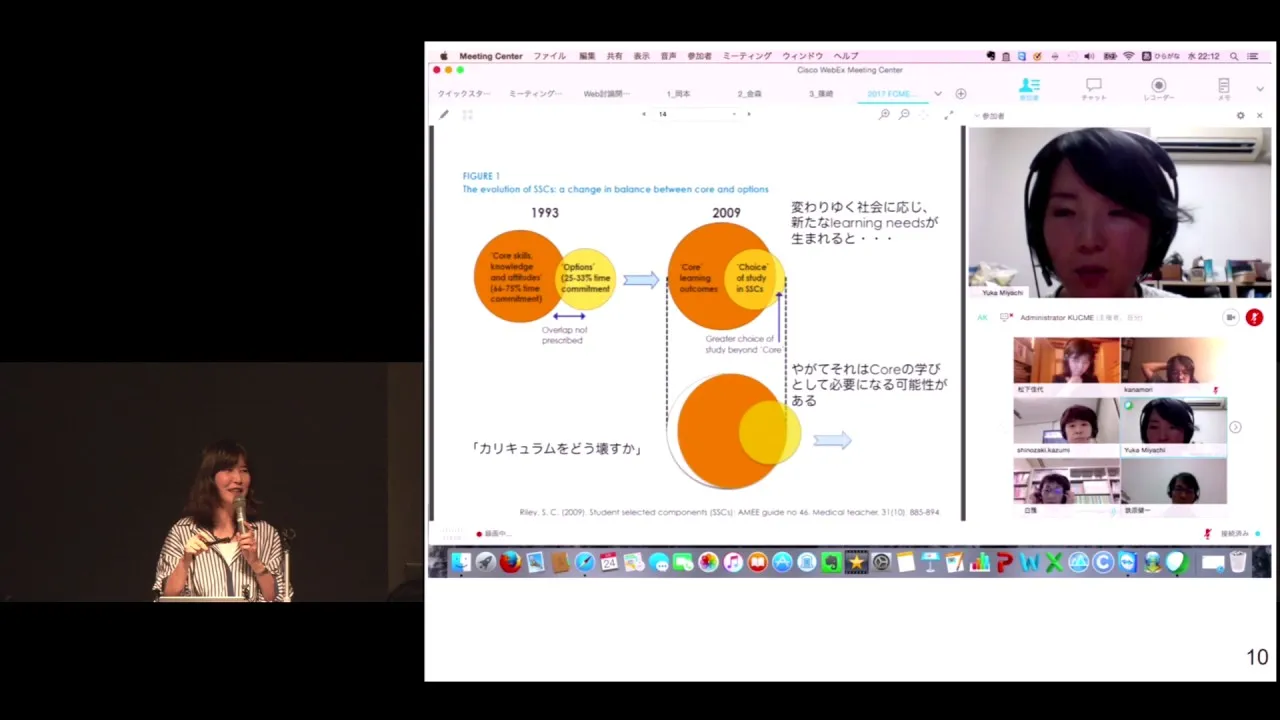This screenshot has height=720, width=1280.
Task: Open the 音声 menu
Action: [668, 56]
